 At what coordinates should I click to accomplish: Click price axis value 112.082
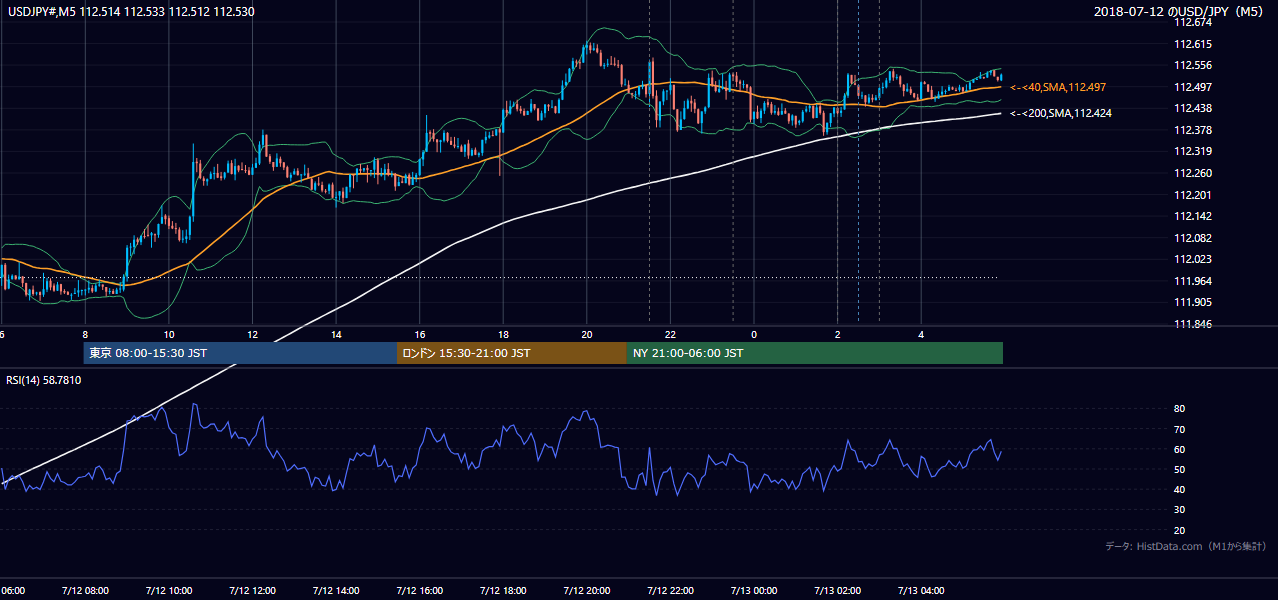click(x=1193, y=238)
